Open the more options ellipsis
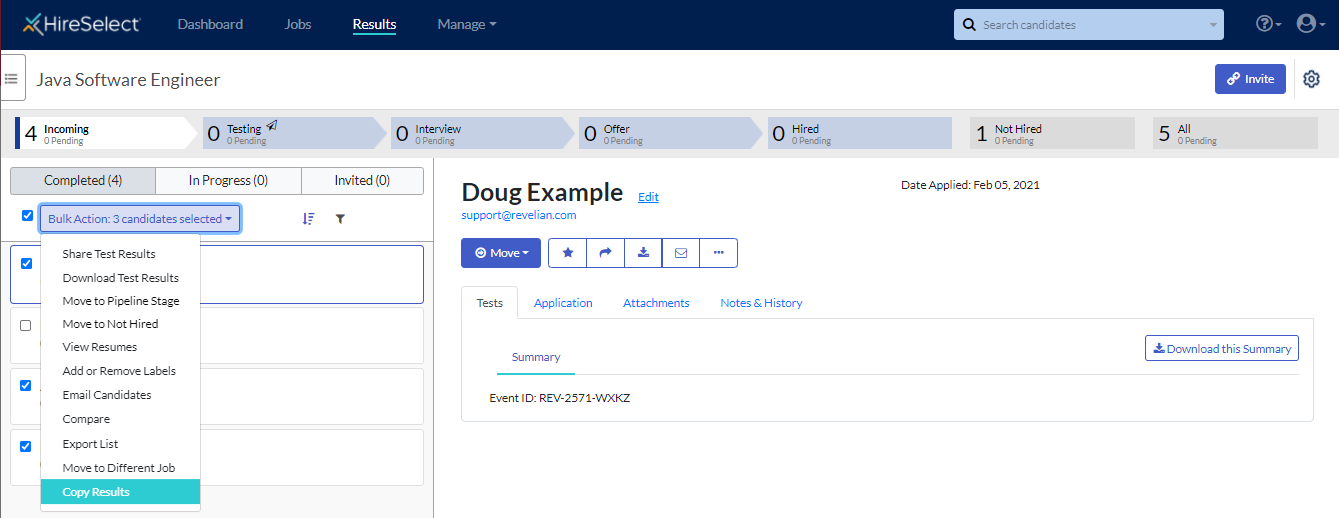The image size is (1339, 518). click(x=718, y=253)
